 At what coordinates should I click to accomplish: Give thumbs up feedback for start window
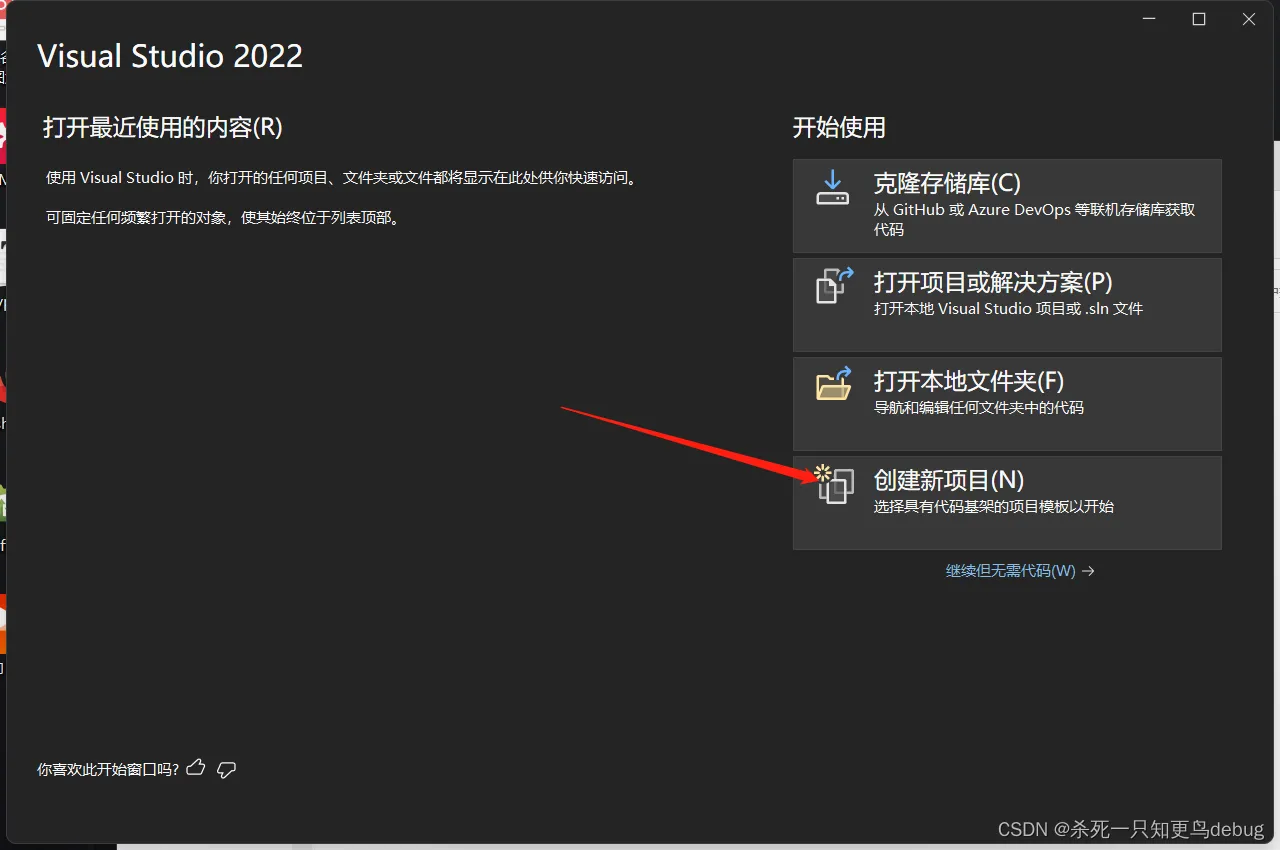pyautogui.click(x=196, y=768)
